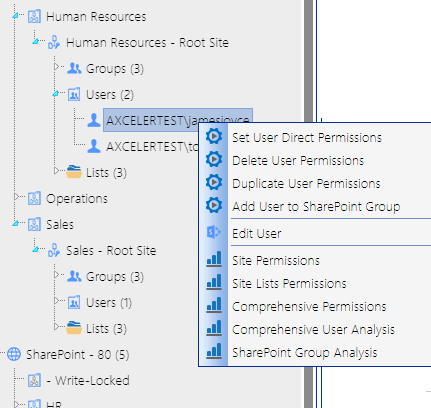Click the Human Resources site collection icon
The image size is (431, 408).
click(x=34, y=16)
